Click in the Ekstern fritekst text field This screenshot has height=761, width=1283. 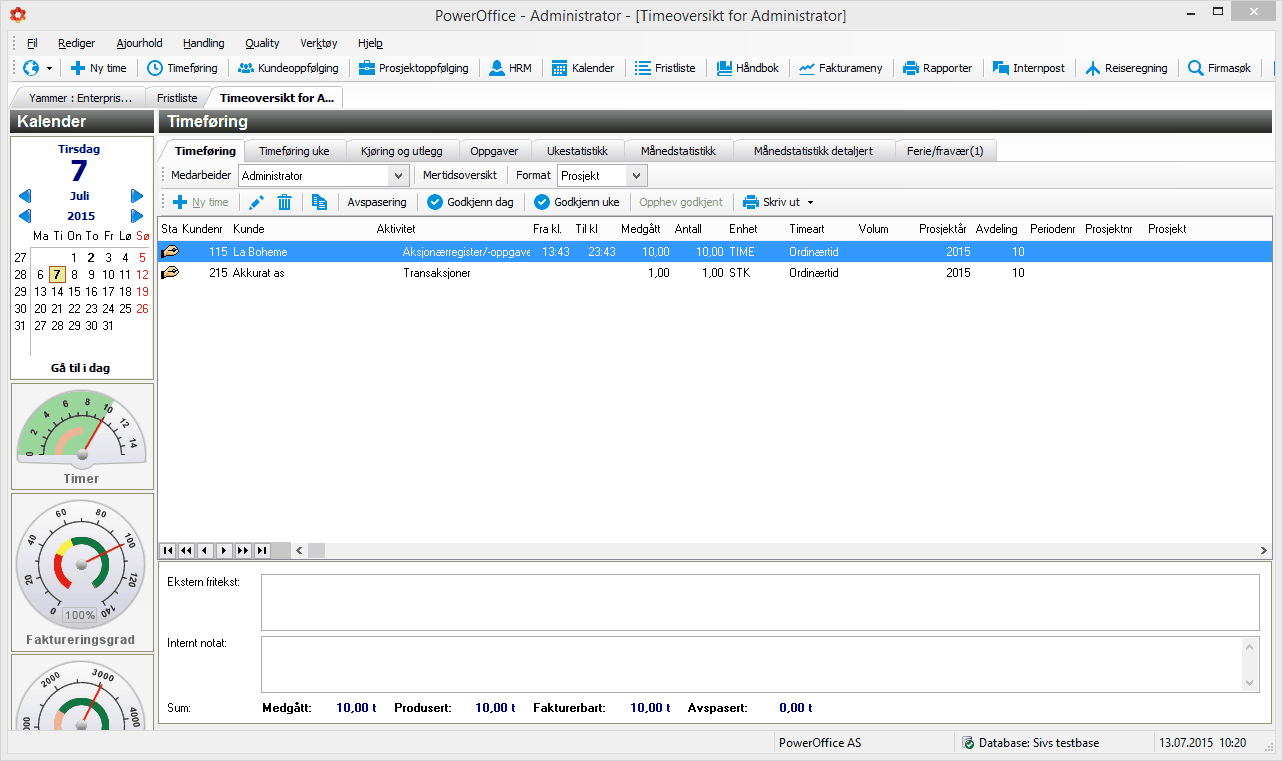(x=759, y=601)
